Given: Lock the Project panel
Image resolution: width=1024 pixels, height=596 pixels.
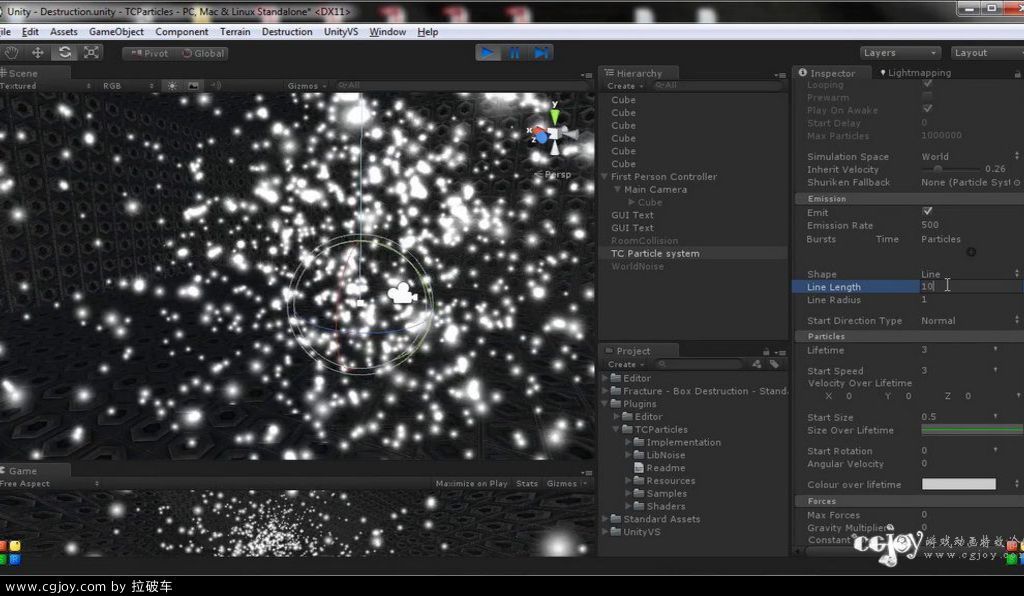Looking at the screenshot, I should (x=766, y=352).
